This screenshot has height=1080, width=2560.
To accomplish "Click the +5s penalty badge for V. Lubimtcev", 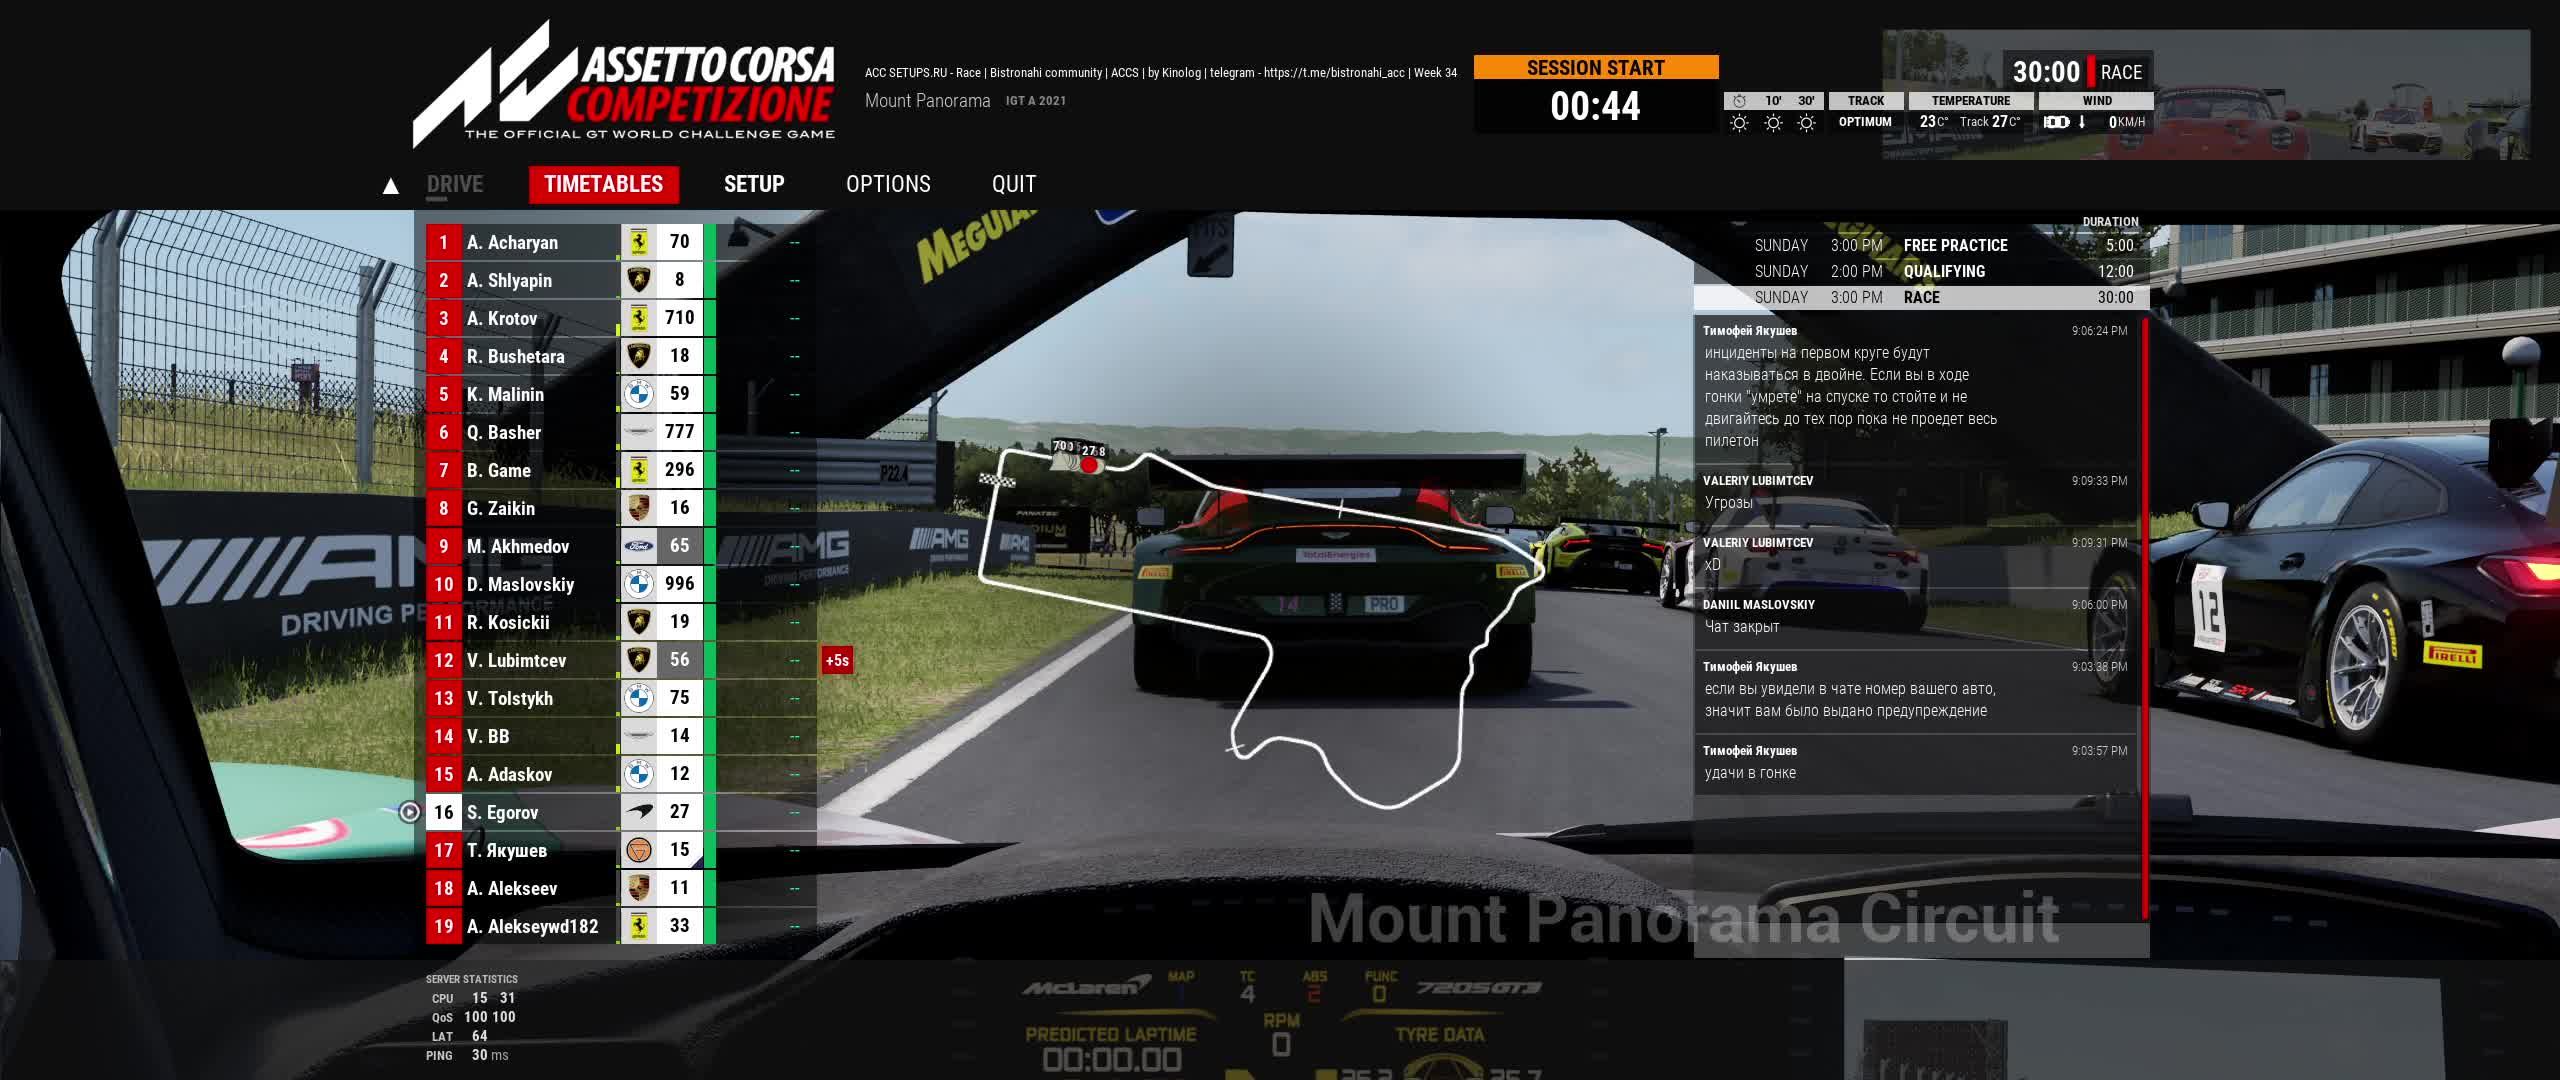I will click(837, 660).
